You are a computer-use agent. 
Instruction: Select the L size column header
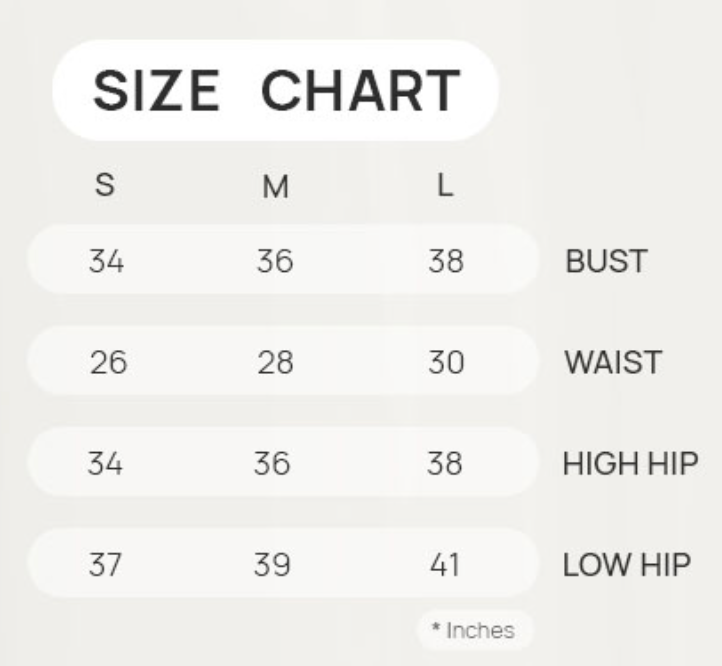pos(445,187)
